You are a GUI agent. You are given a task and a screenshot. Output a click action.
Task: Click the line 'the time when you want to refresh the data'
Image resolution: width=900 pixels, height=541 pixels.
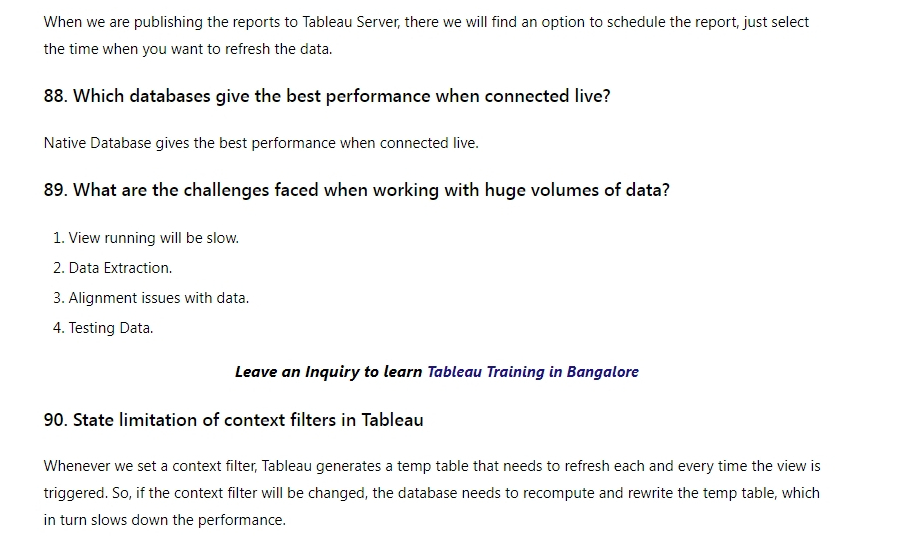click(x=188, y=49)
